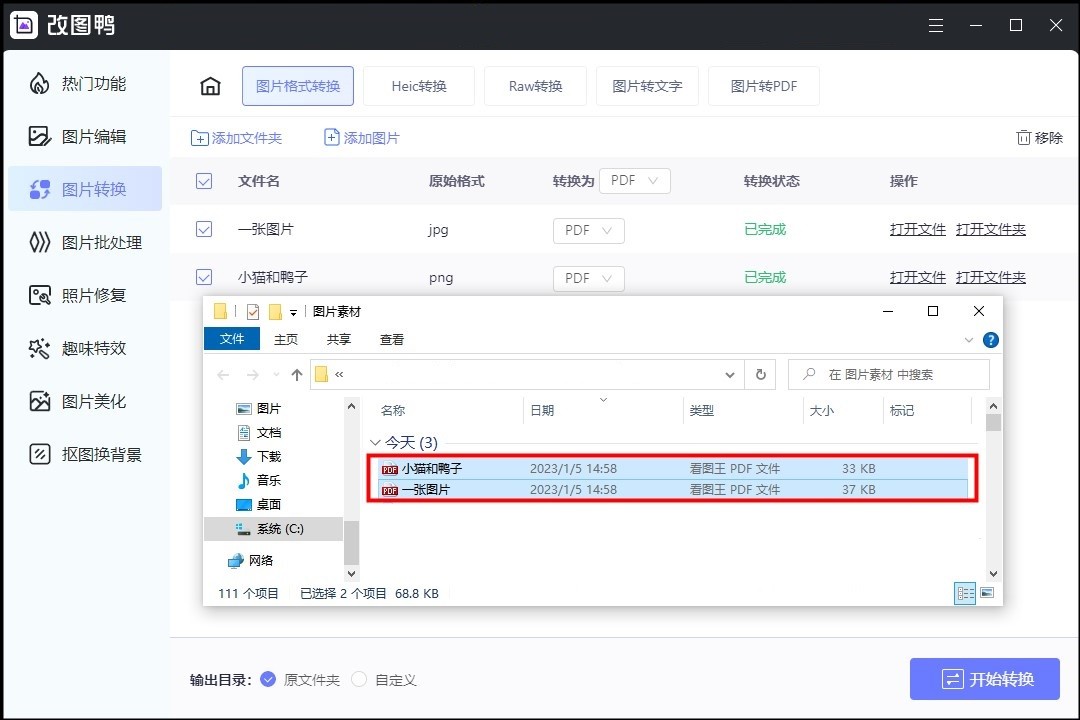Toggle the select-all checkbox in the header

[204, 181]
